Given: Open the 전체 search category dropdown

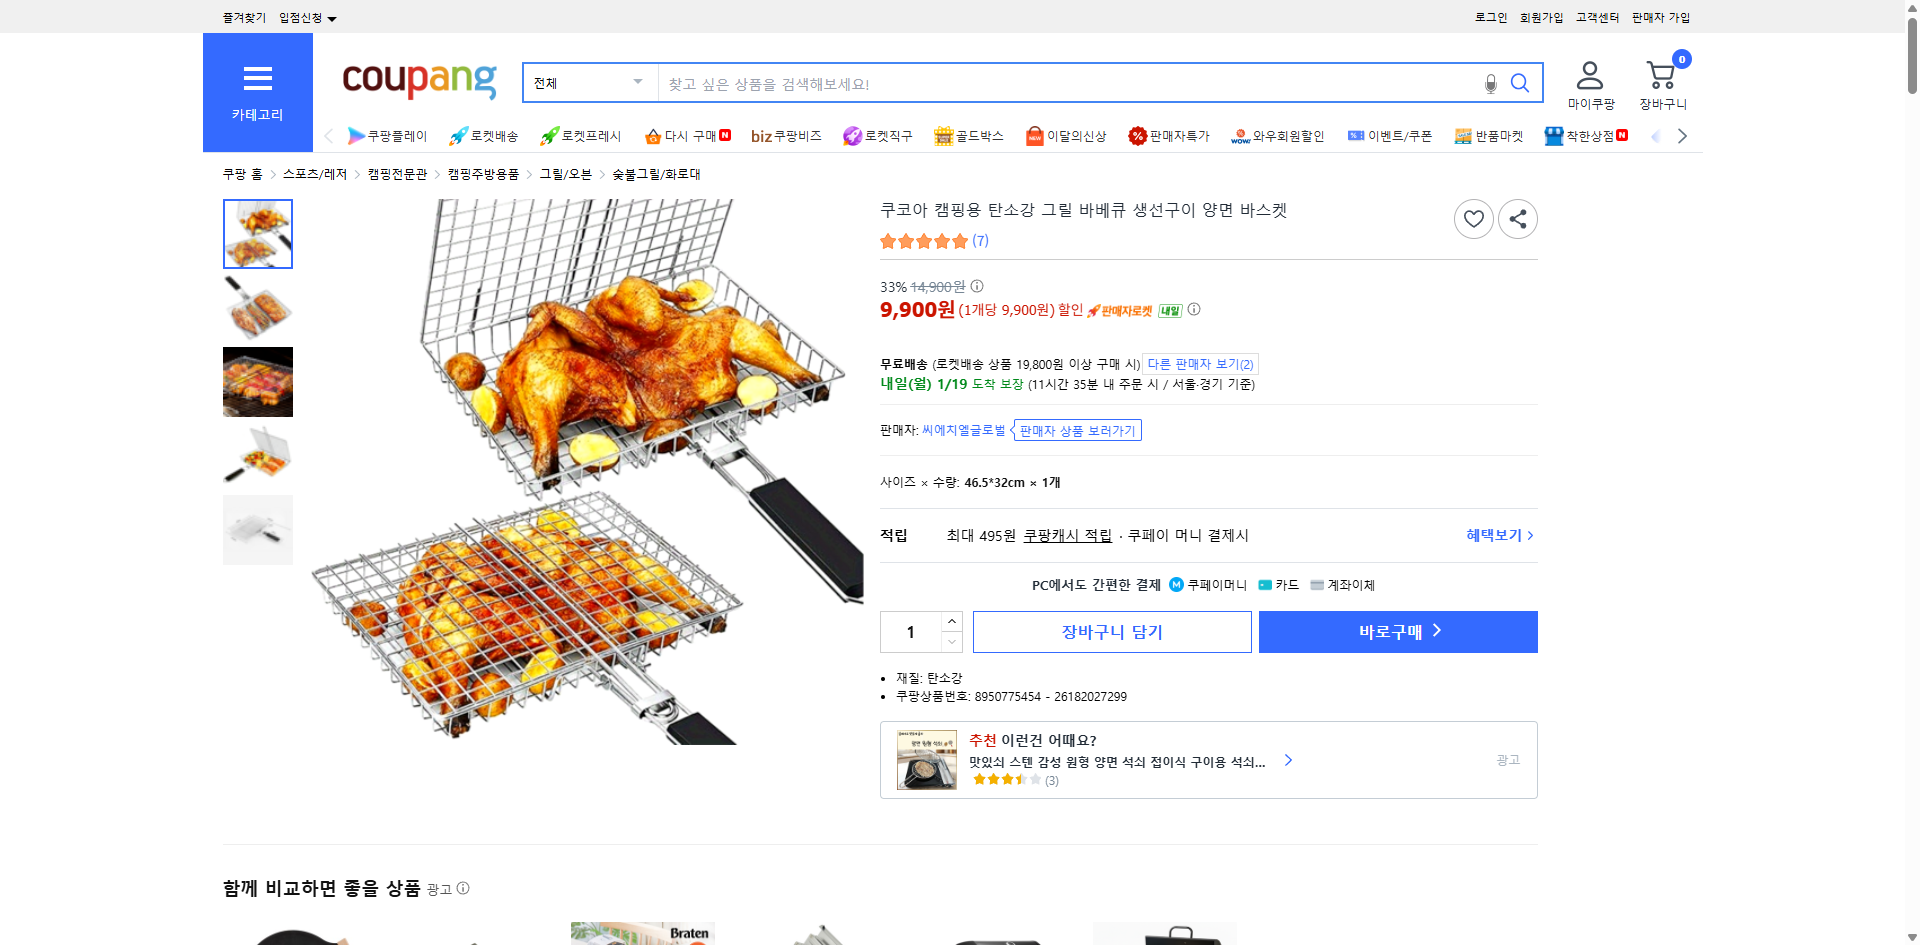Looking at the screenshot, I should pos(588,83).
